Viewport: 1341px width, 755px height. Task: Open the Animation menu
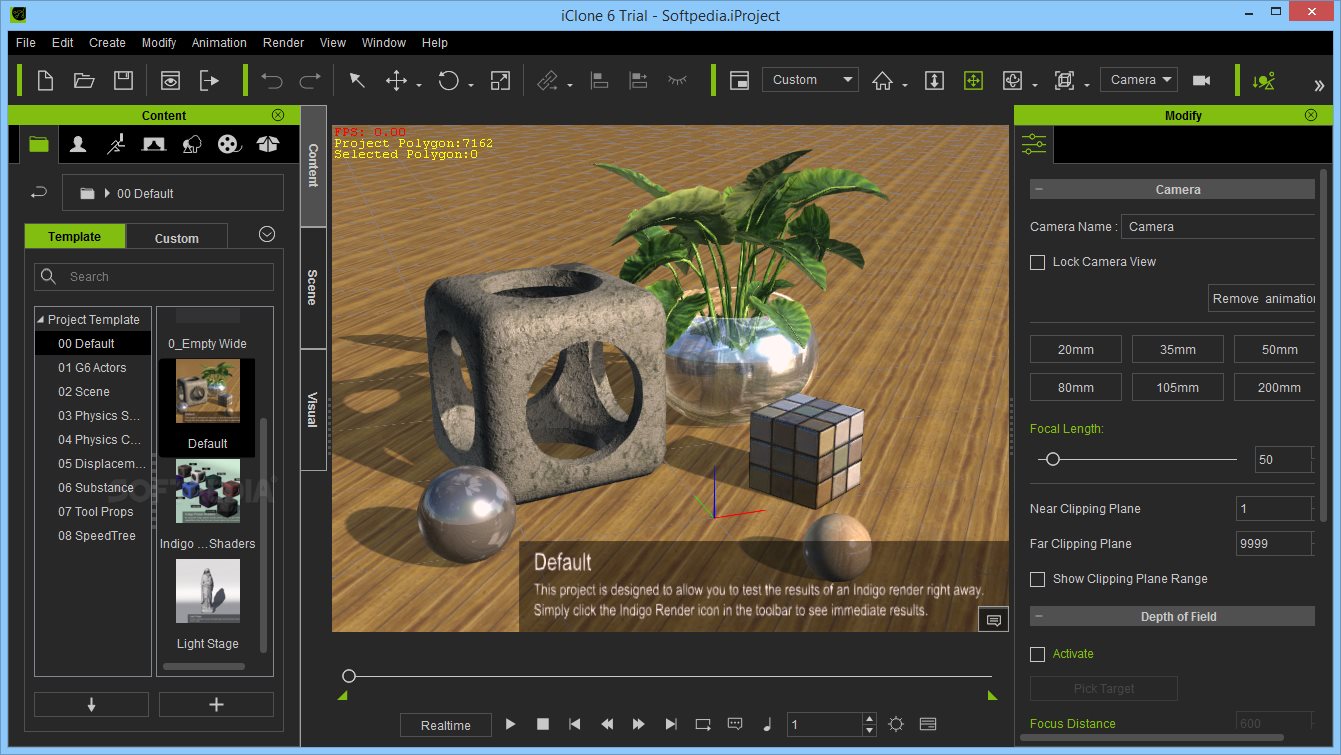[x=219, y=43]
